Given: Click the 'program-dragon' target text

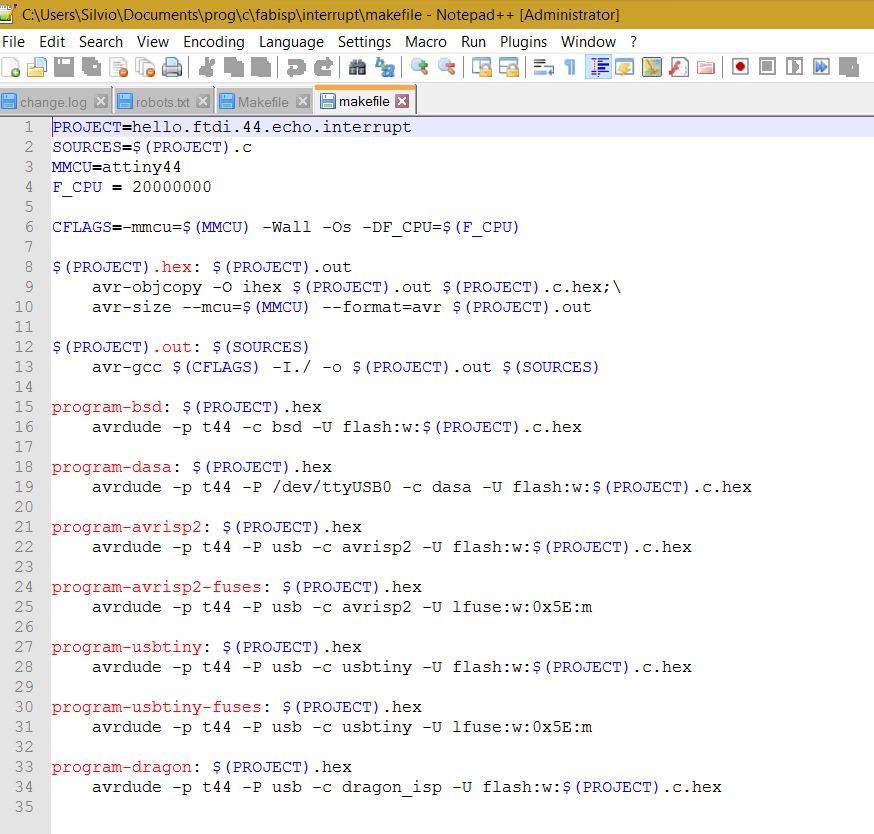Looking at the screenshot, I should point(122,767).
